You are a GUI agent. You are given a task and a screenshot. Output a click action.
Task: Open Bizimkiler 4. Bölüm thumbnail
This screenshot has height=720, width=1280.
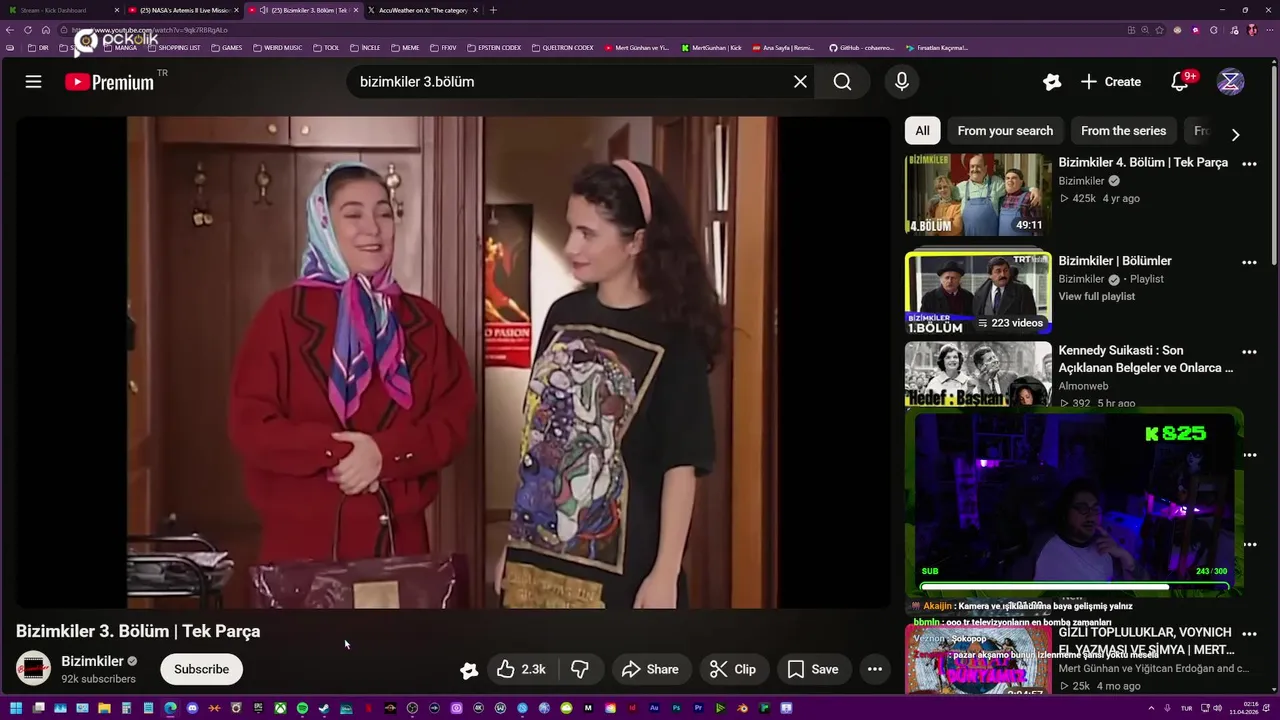pos(978,194)
